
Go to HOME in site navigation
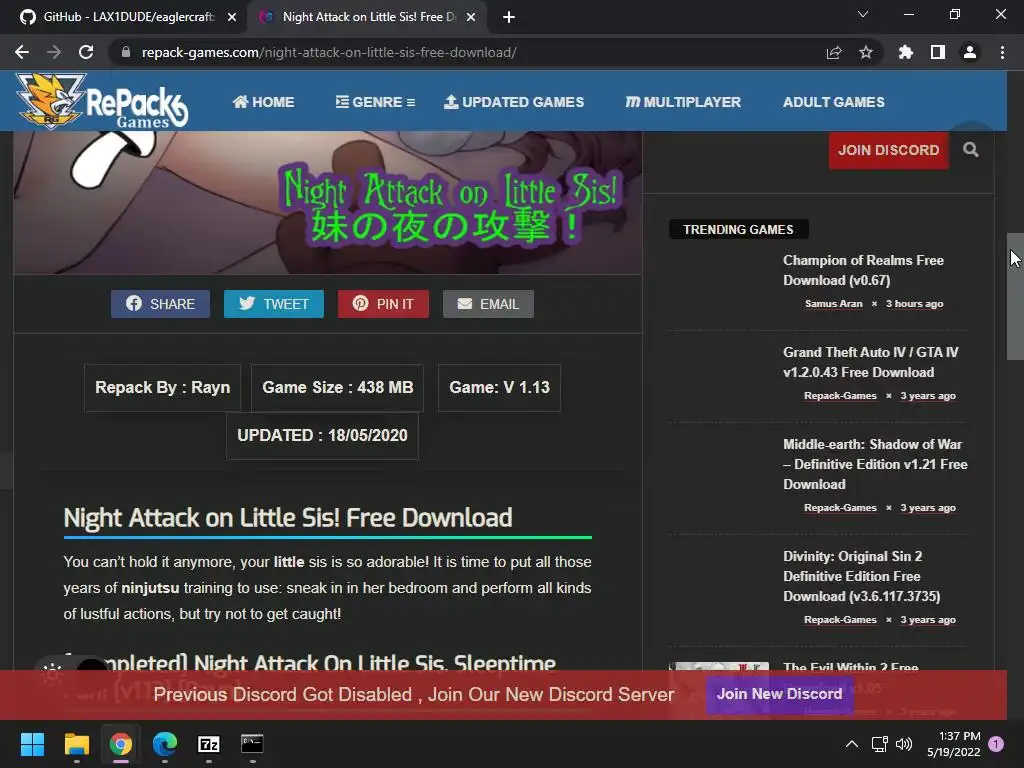pyautogui.click(x=263, y=102)
